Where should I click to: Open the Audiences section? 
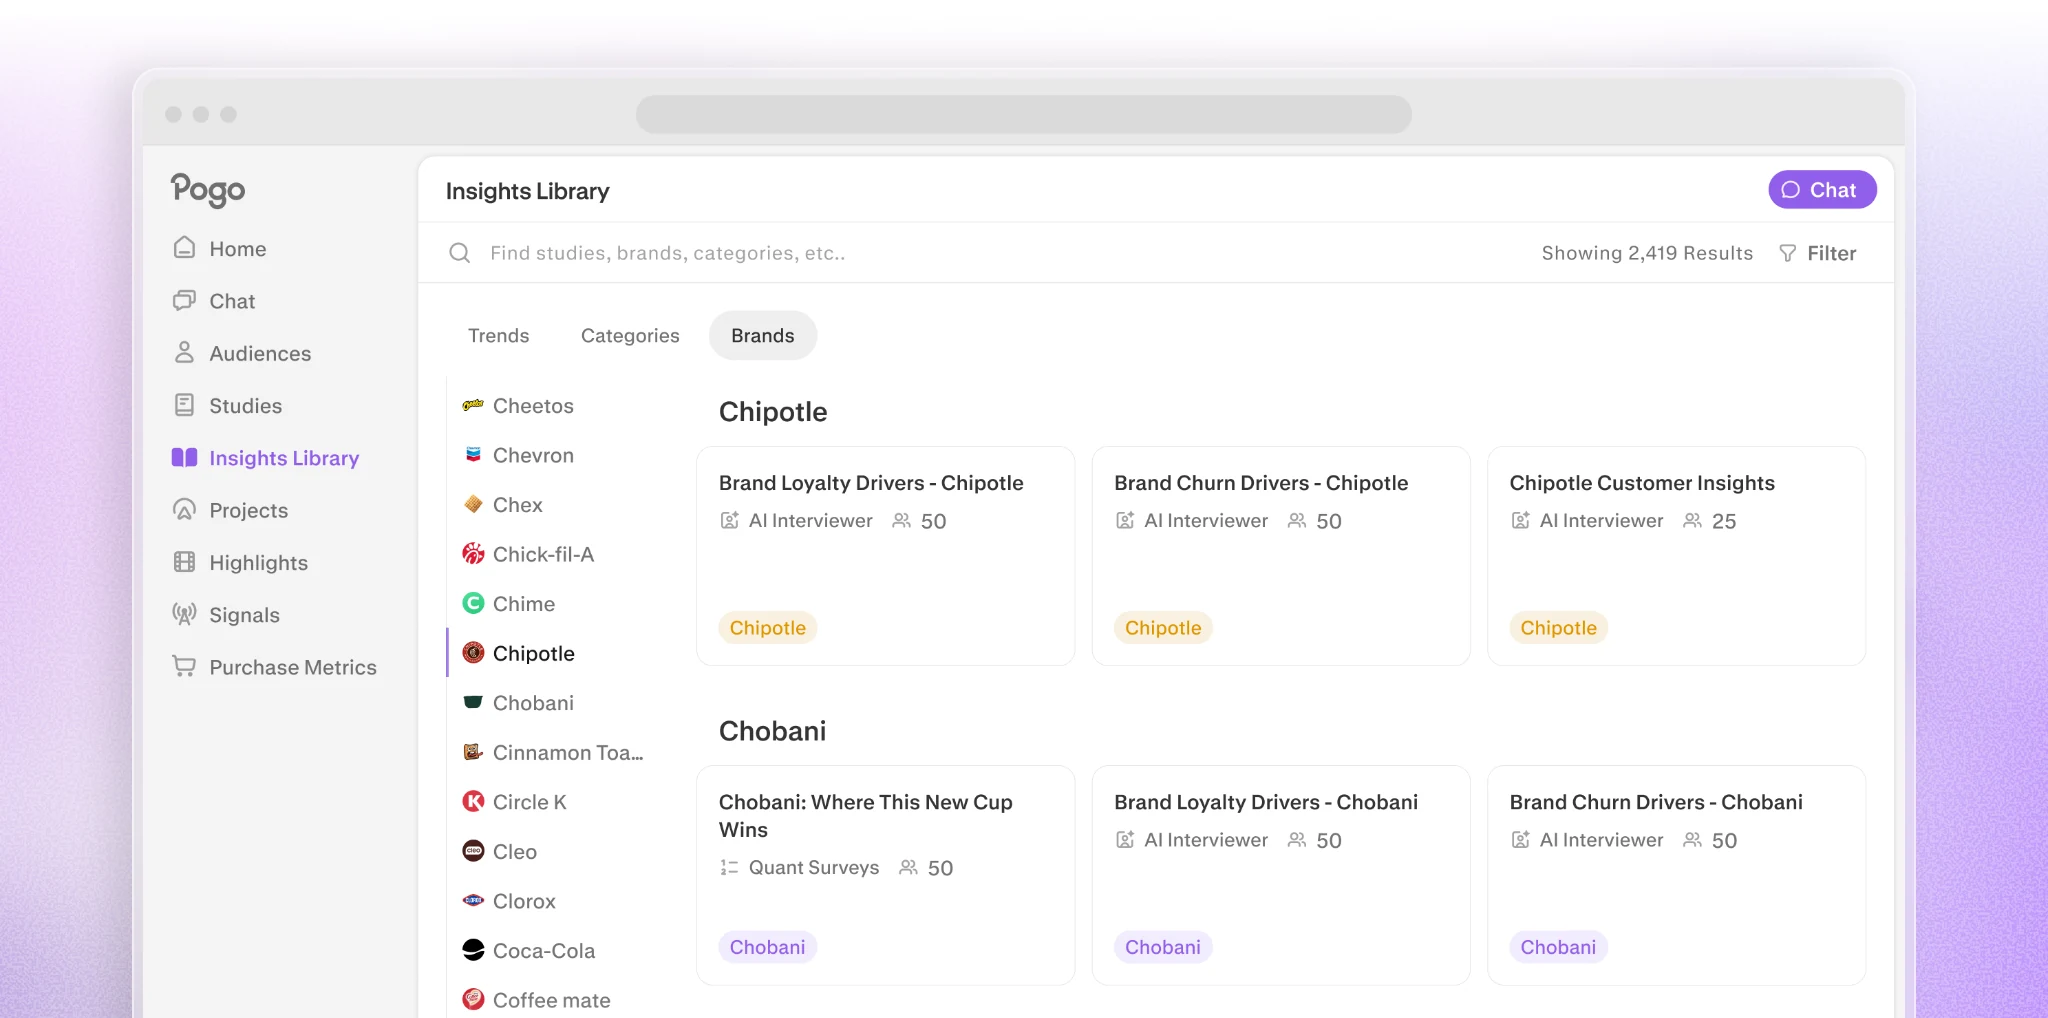(241, 353)
